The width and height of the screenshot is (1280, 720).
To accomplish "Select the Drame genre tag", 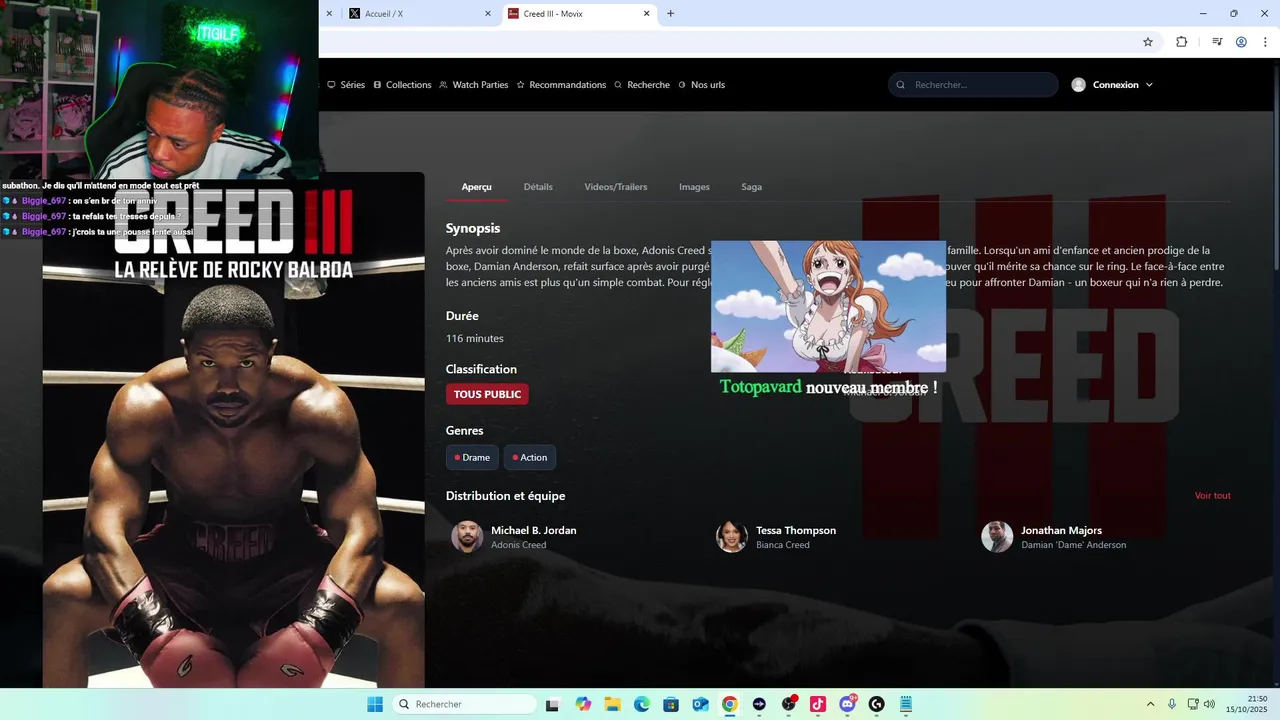I will [472, 457].
